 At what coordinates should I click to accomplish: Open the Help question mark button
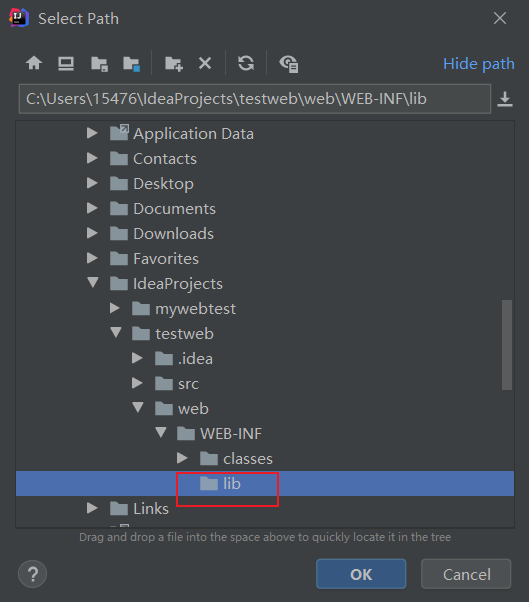(33, 574)
